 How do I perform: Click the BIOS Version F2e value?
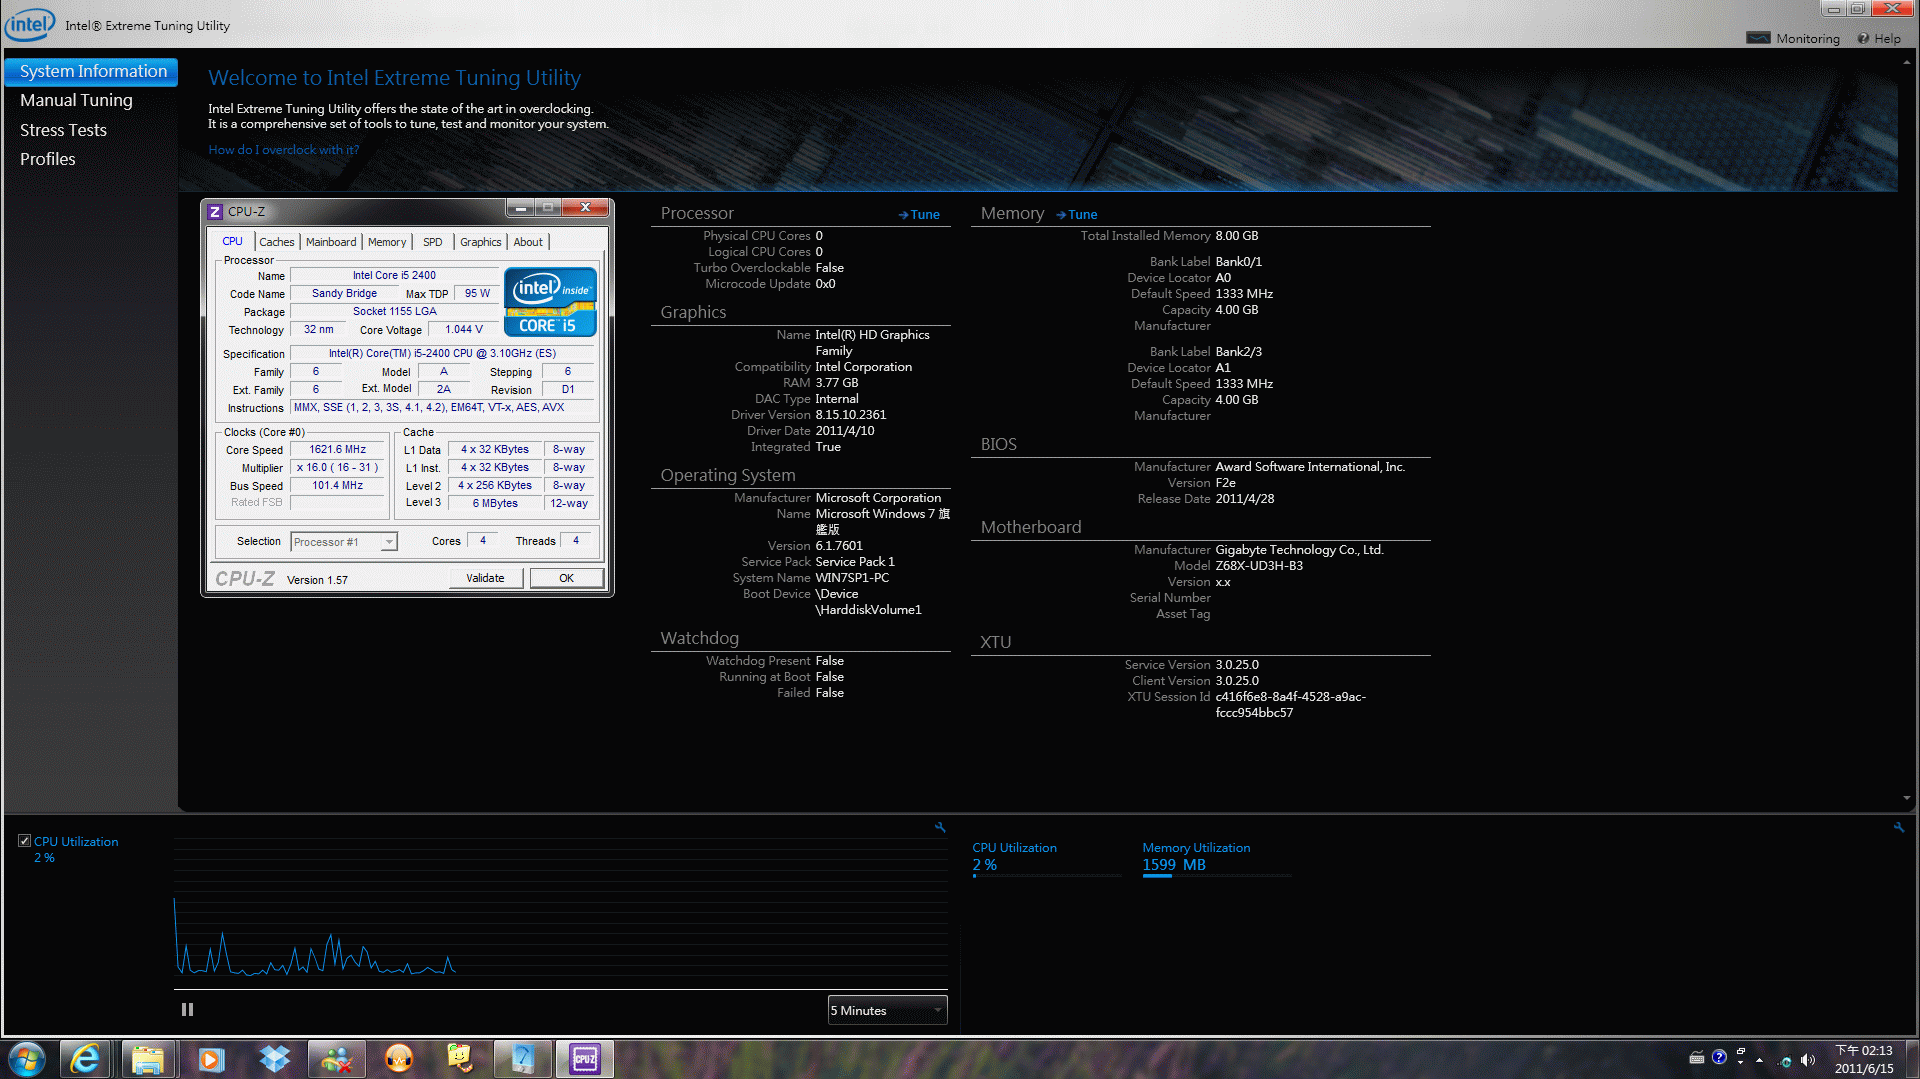(1226, 483)
